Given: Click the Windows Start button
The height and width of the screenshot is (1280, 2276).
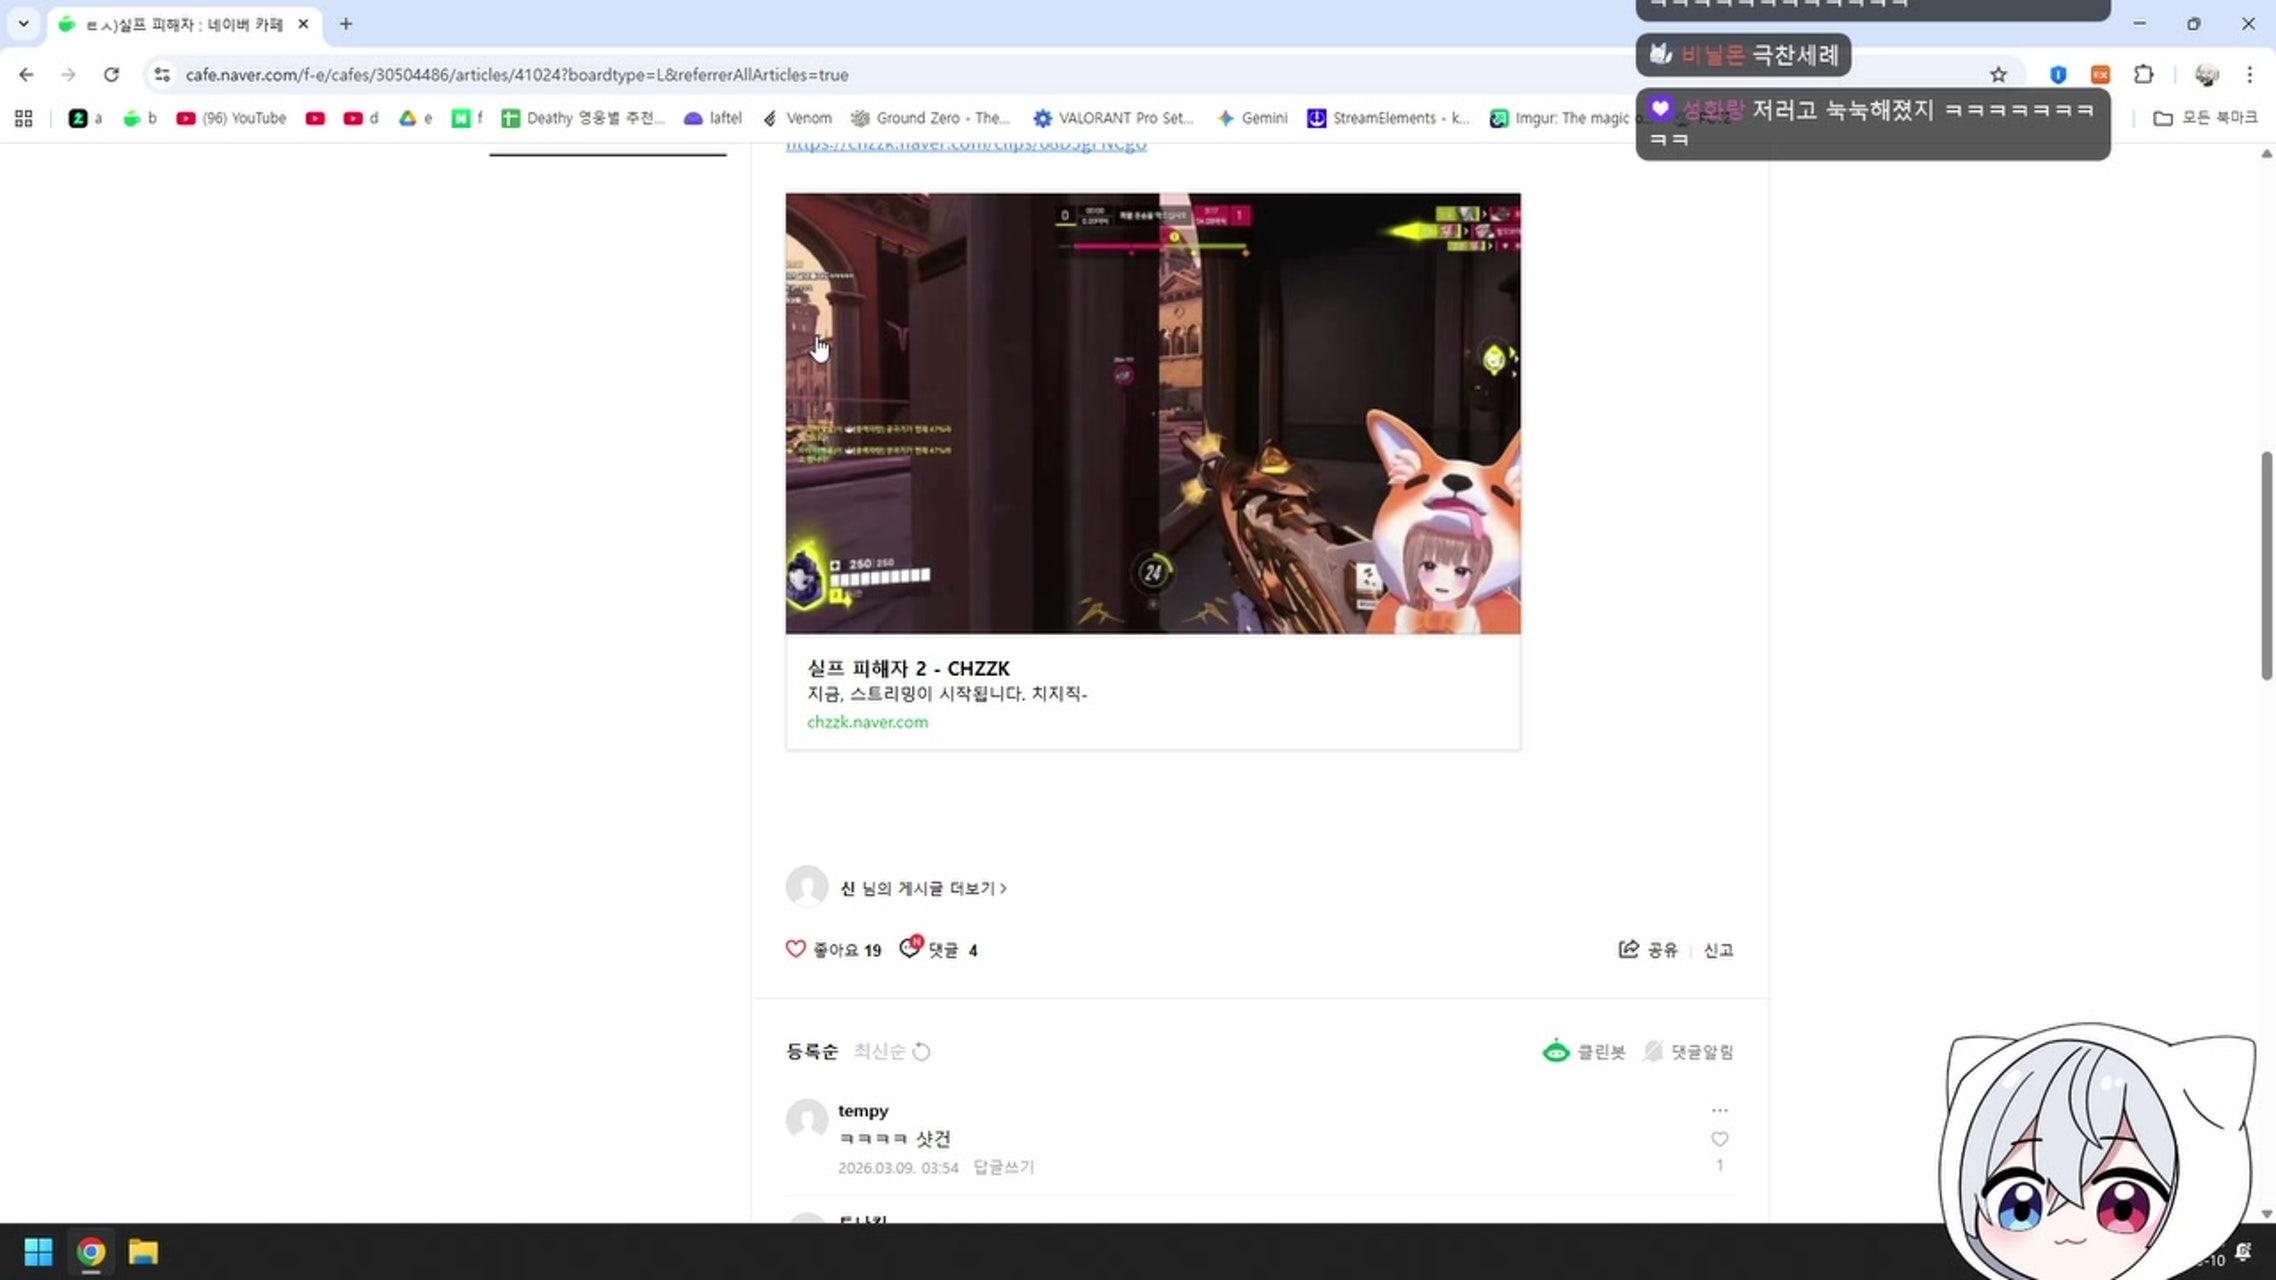Looking at the screenshot, I should [38, 1252].
